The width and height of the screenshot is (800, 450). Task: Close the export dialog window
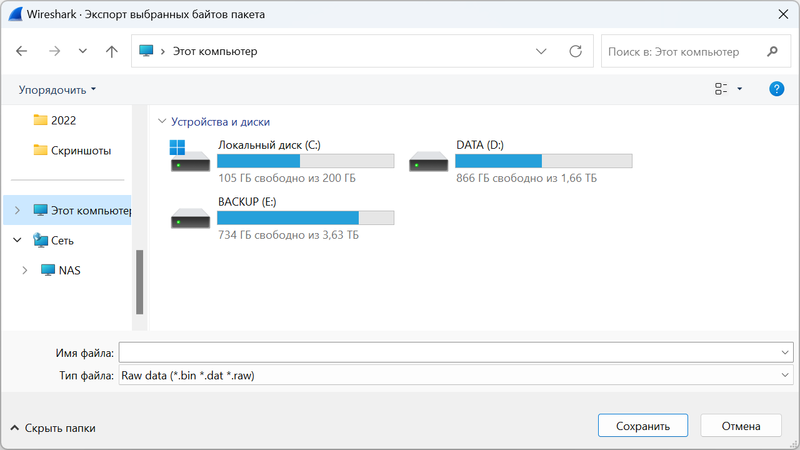783,14
